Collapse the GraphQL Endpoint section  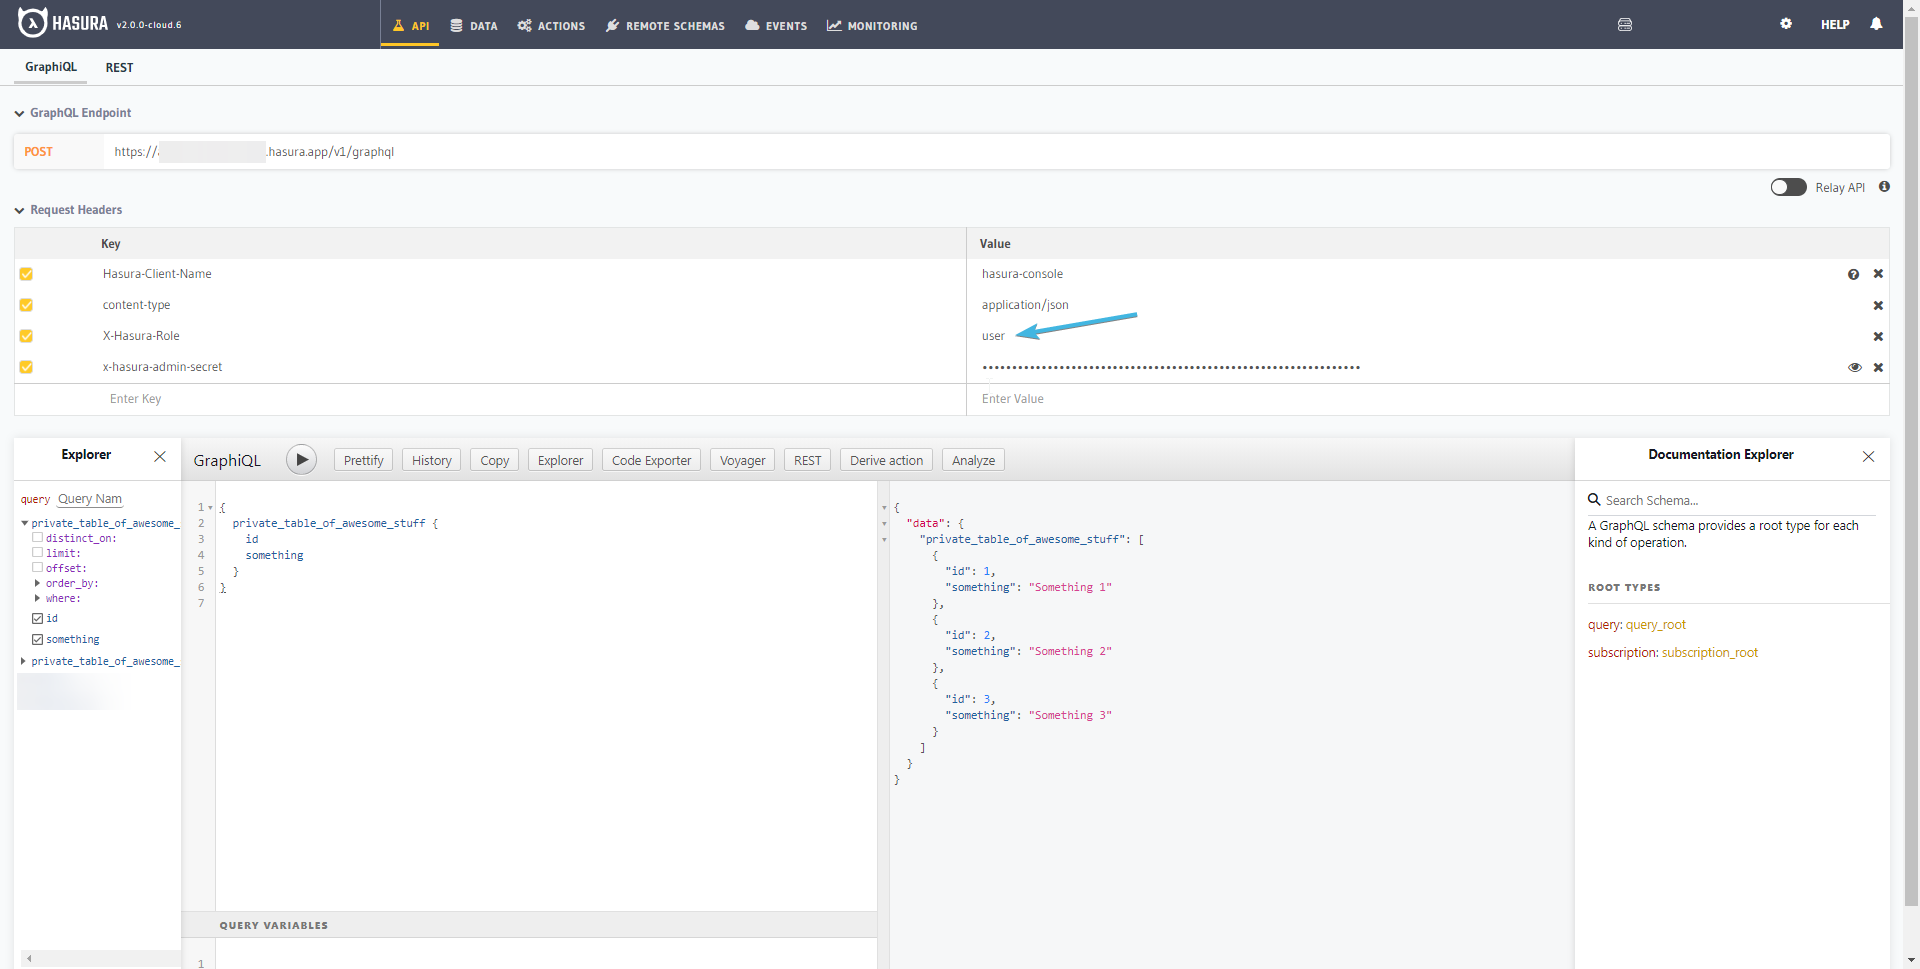pyautogui.click(x=19, y=113)
